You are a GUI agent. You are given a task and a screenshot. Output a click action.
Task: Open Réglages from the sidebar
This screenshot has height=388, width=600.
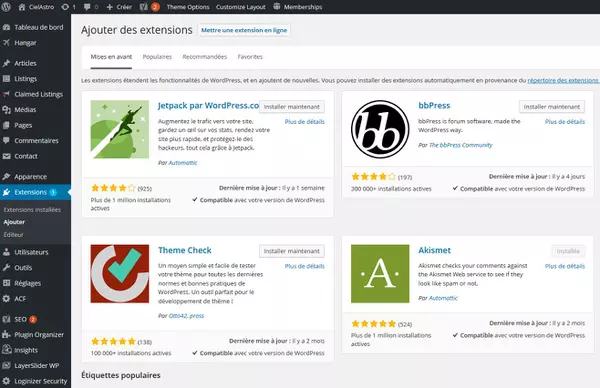(27, 283)
